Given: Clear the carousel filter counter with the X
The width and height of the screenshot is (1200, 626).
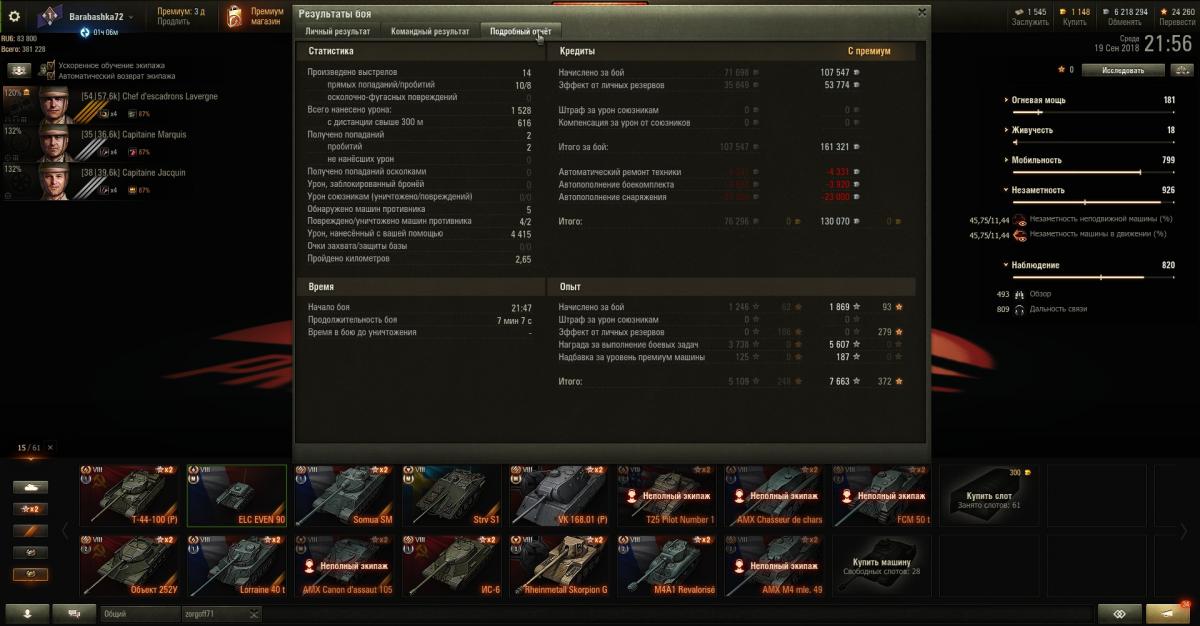Looking at the screenshot, I should (50, 448).
